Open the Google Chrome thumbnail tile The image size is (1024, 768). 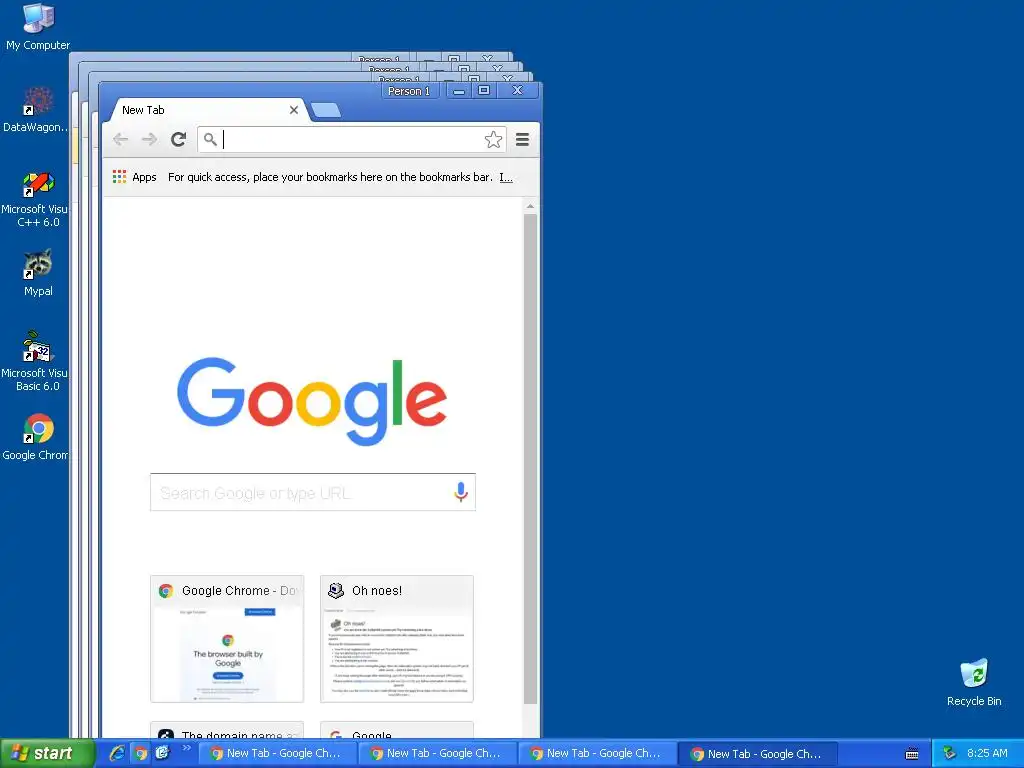click(227, 639)
